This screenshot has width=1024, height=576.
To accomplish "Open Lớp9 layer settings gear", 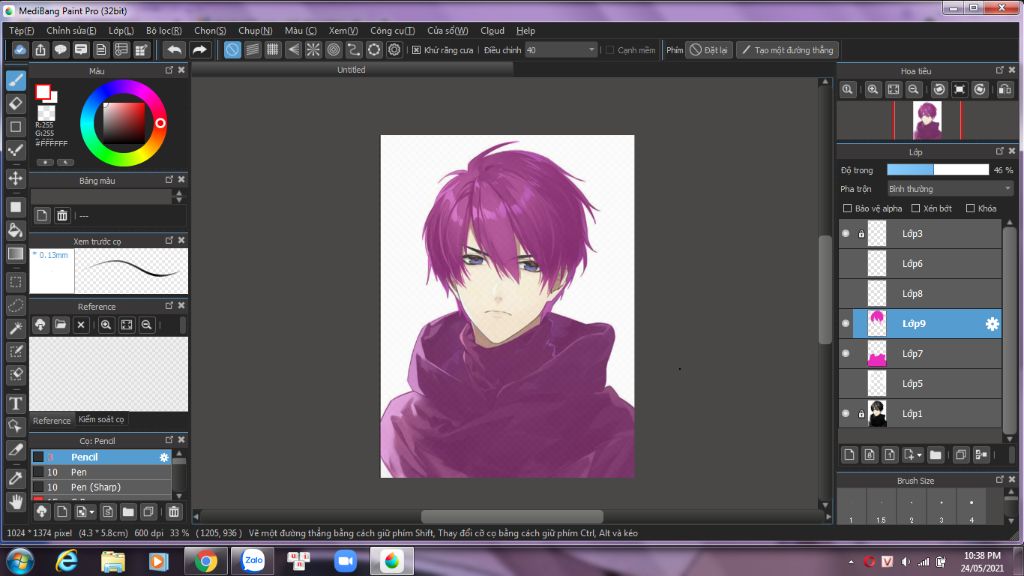I will (992, 324).
